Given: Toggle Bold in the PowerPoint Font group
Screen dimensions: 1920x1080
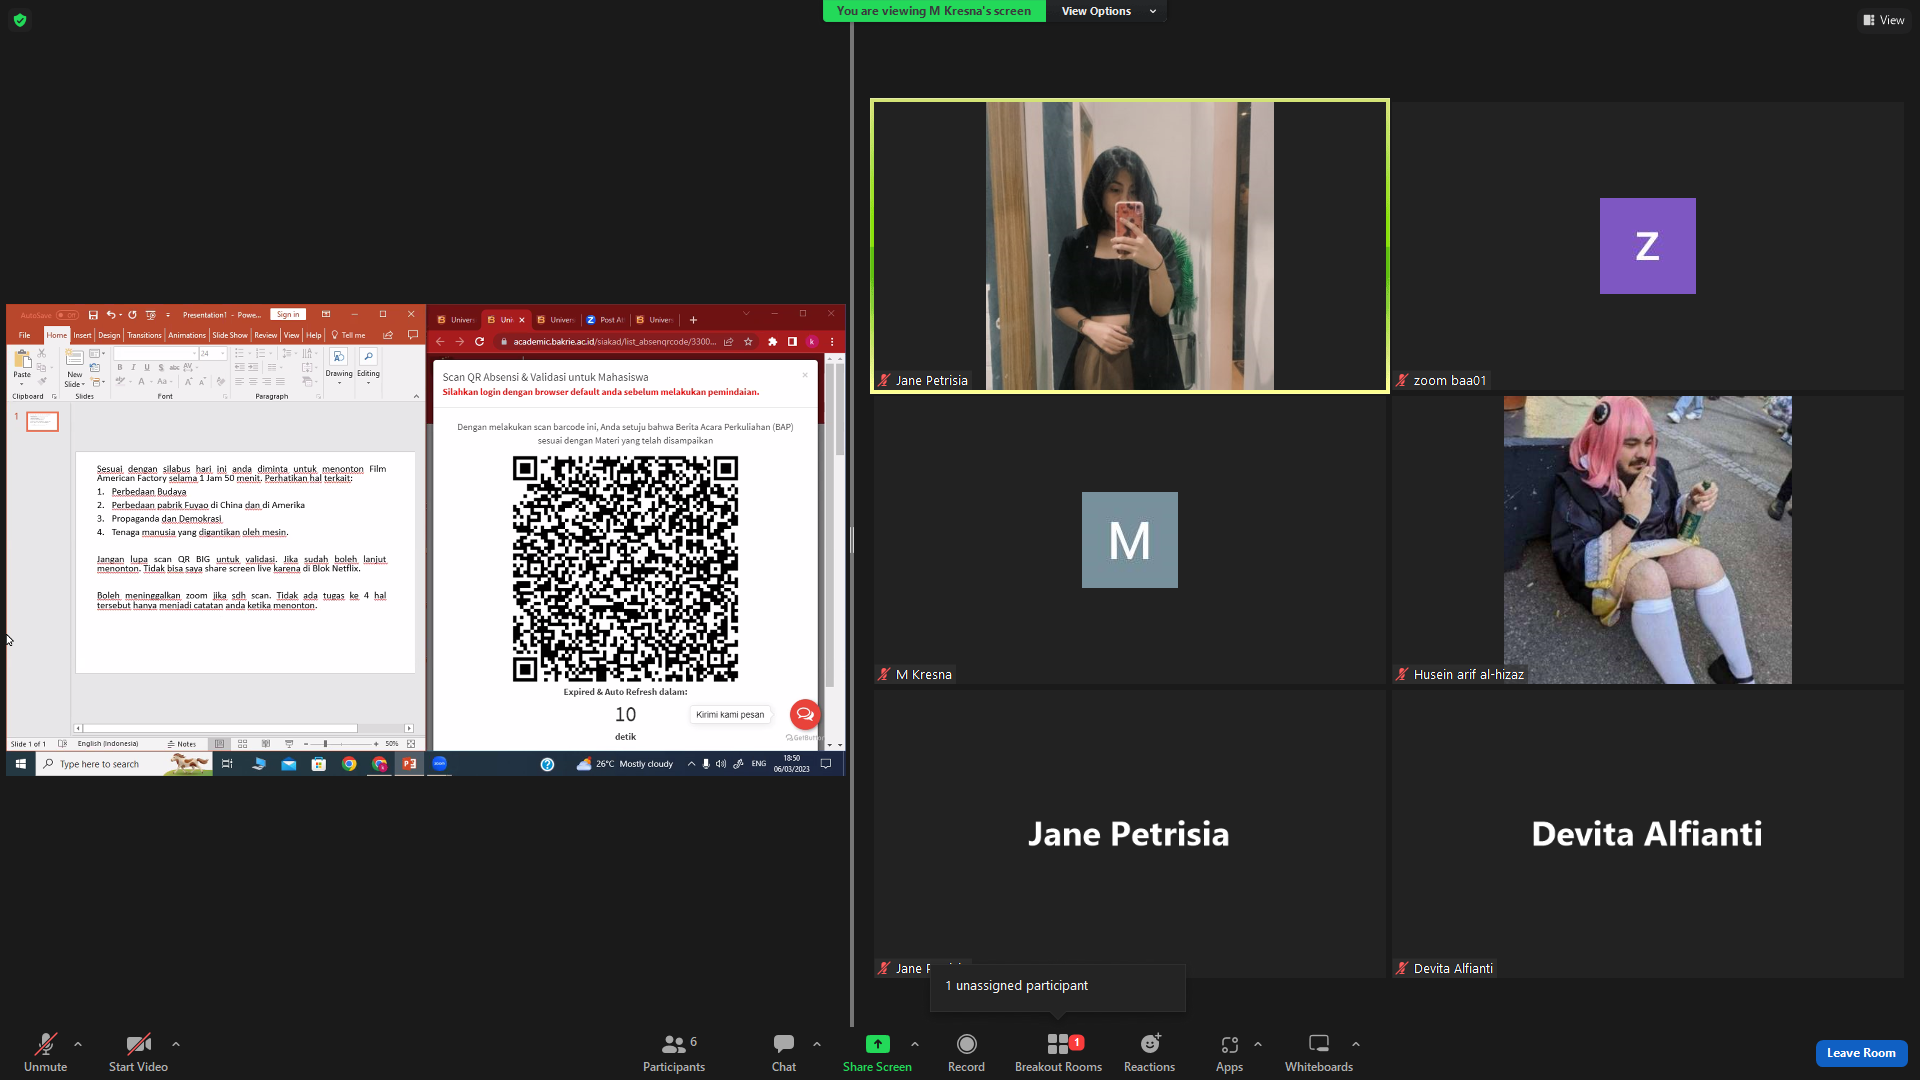Looking at the screenshot, I should point(120,367).
